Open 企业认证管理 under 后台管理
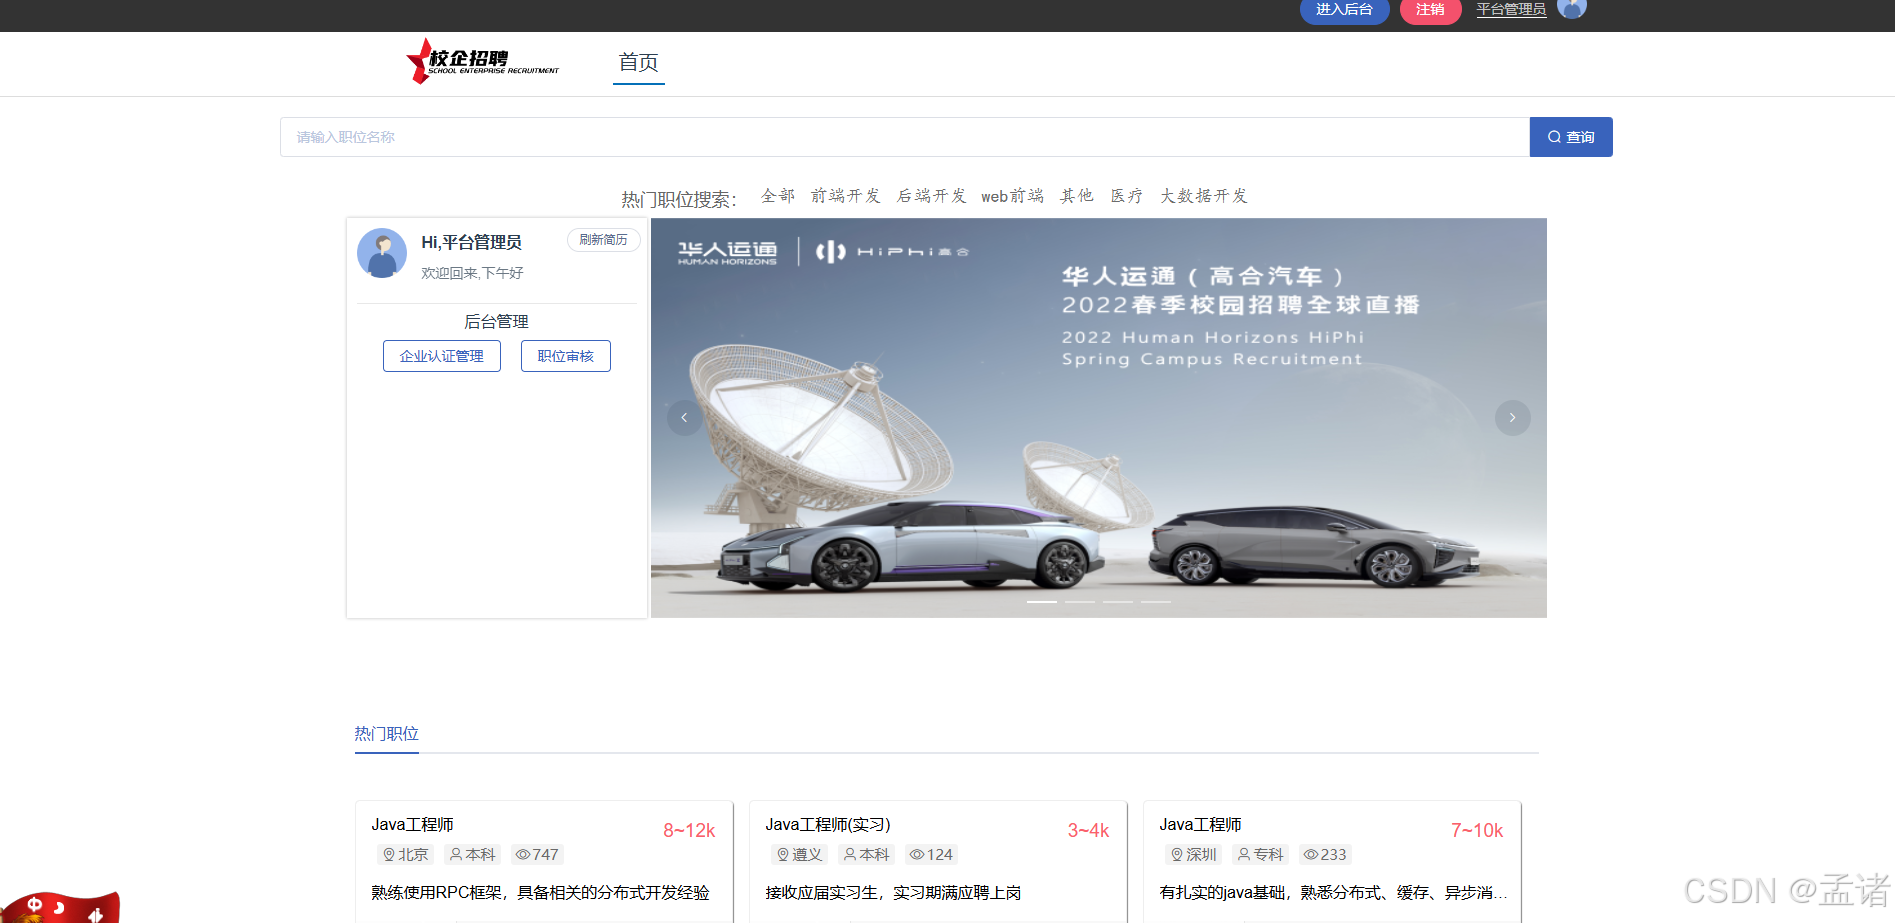 pos(441,355)
